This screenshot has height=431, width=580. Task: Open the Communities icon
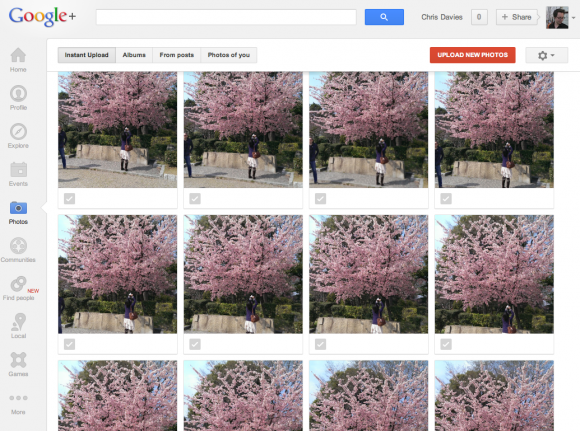[x=18, y=246]
